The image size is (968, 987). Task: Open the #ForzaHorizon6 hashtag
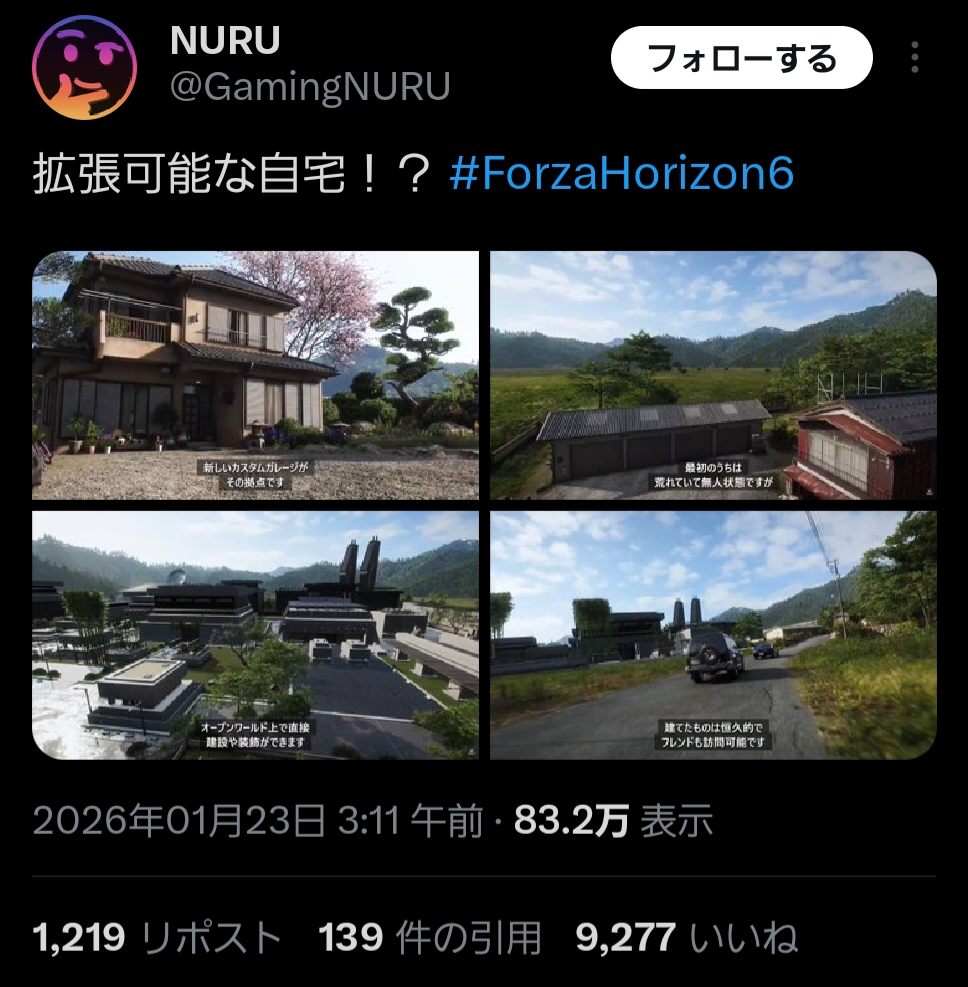pyautogui.click(x=622, y=173)
